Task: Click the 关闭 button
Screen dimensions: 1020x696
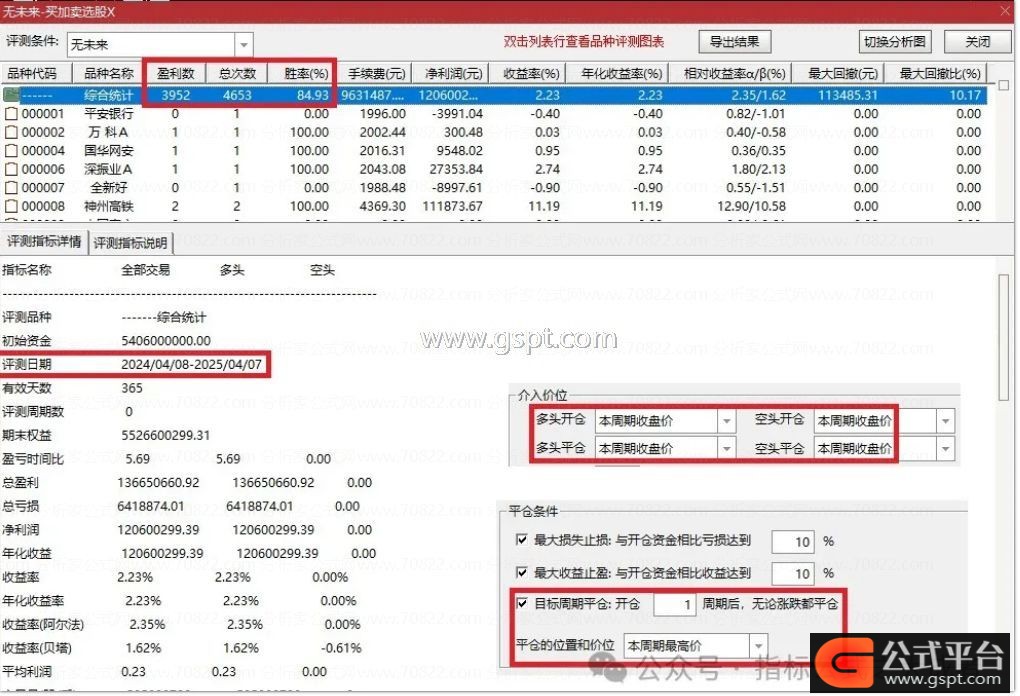Action: pyautogui.click(x=977, y=42)
